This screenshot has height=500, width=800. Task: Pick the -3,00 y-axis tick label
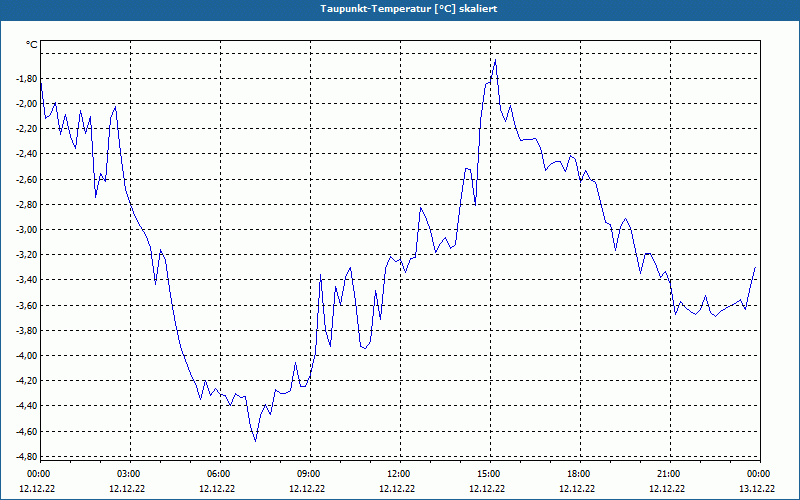pos(27,230)
